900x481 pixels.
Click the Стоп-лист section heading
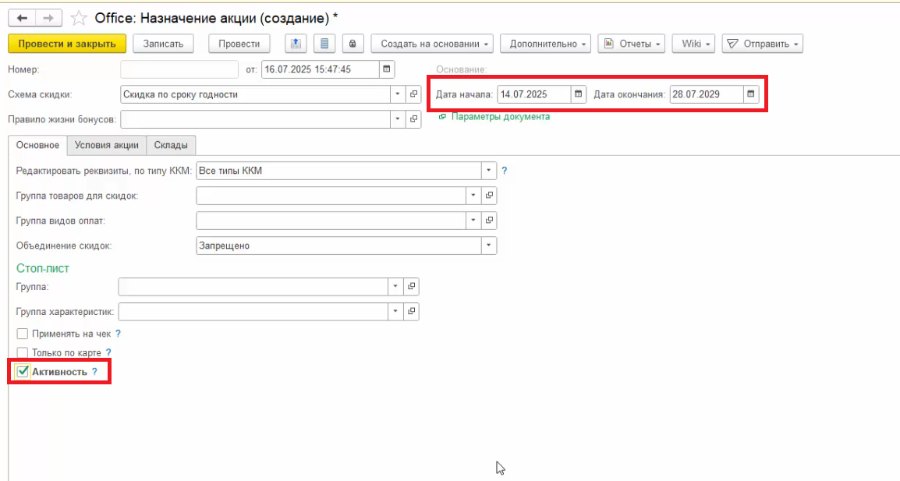coord(42,268)
